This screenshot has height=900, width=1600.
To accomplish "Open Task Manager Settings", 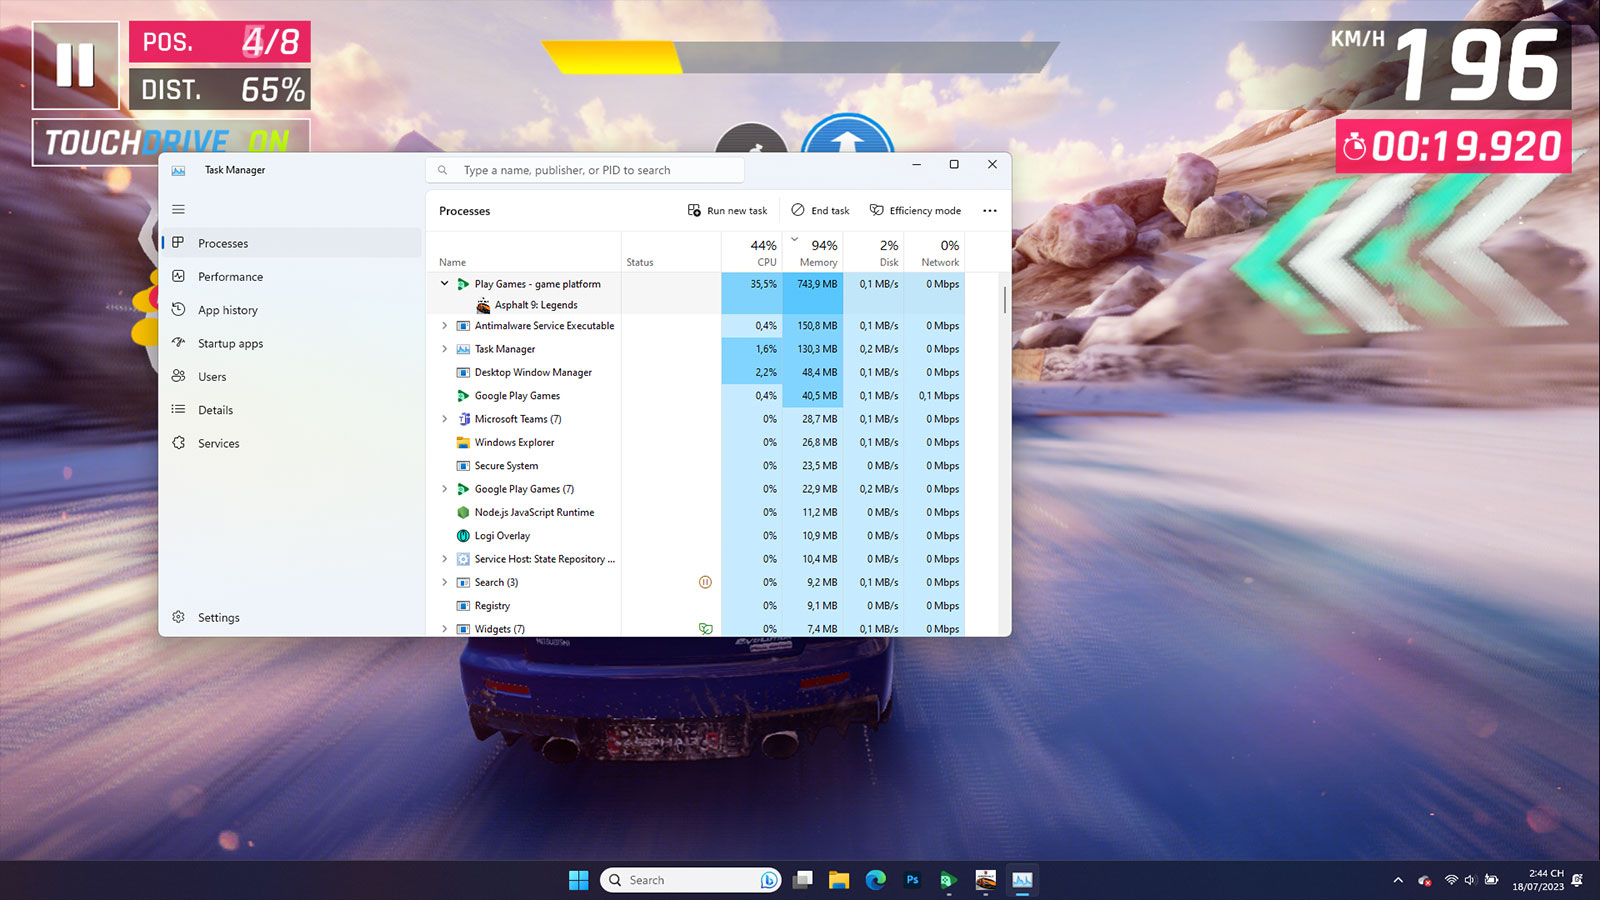I will click(x=291, y=618).
